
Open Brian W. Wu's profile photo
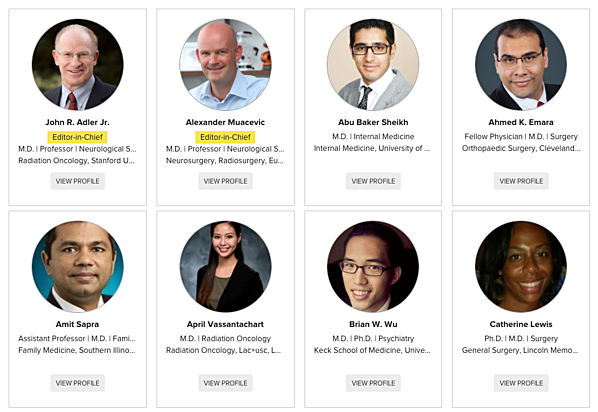click(x=373, y=266)
